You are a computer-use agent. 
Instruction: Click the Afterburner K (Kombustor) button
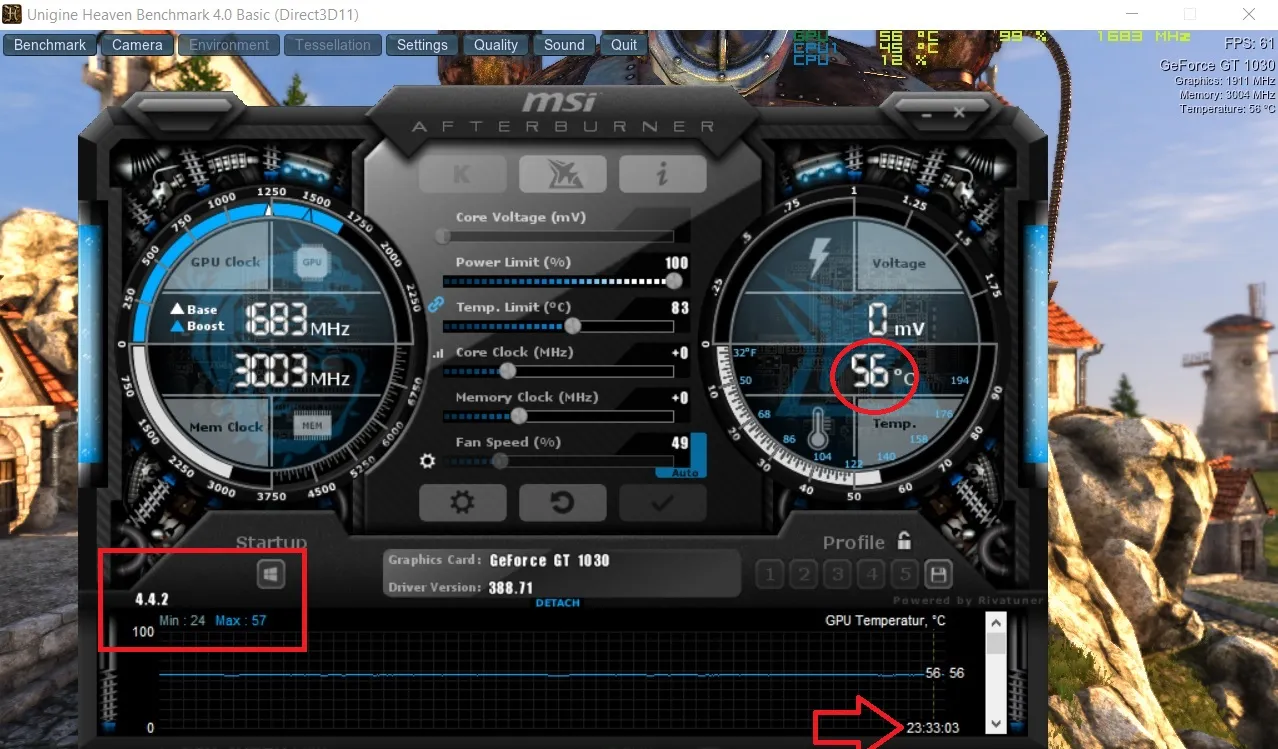(x=461, y=174)
